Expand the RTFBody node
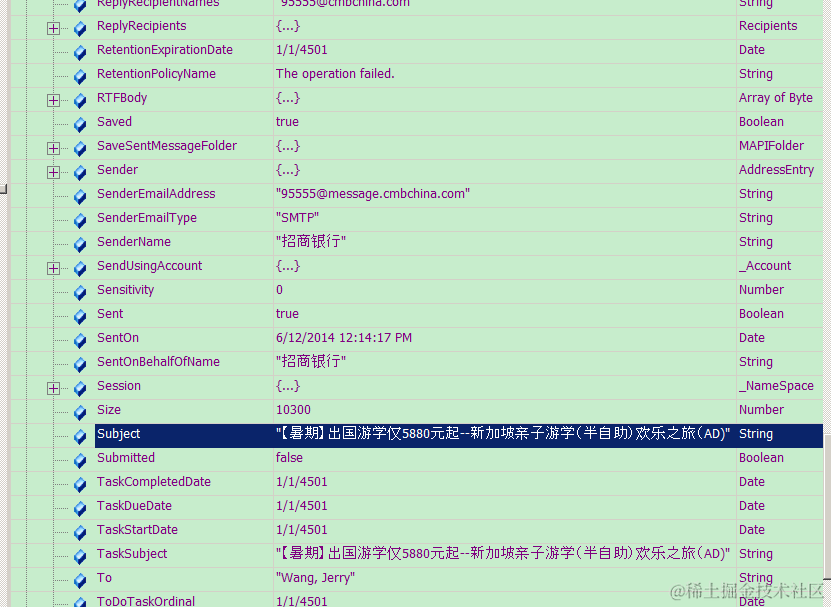 click(x=53, y=101)
